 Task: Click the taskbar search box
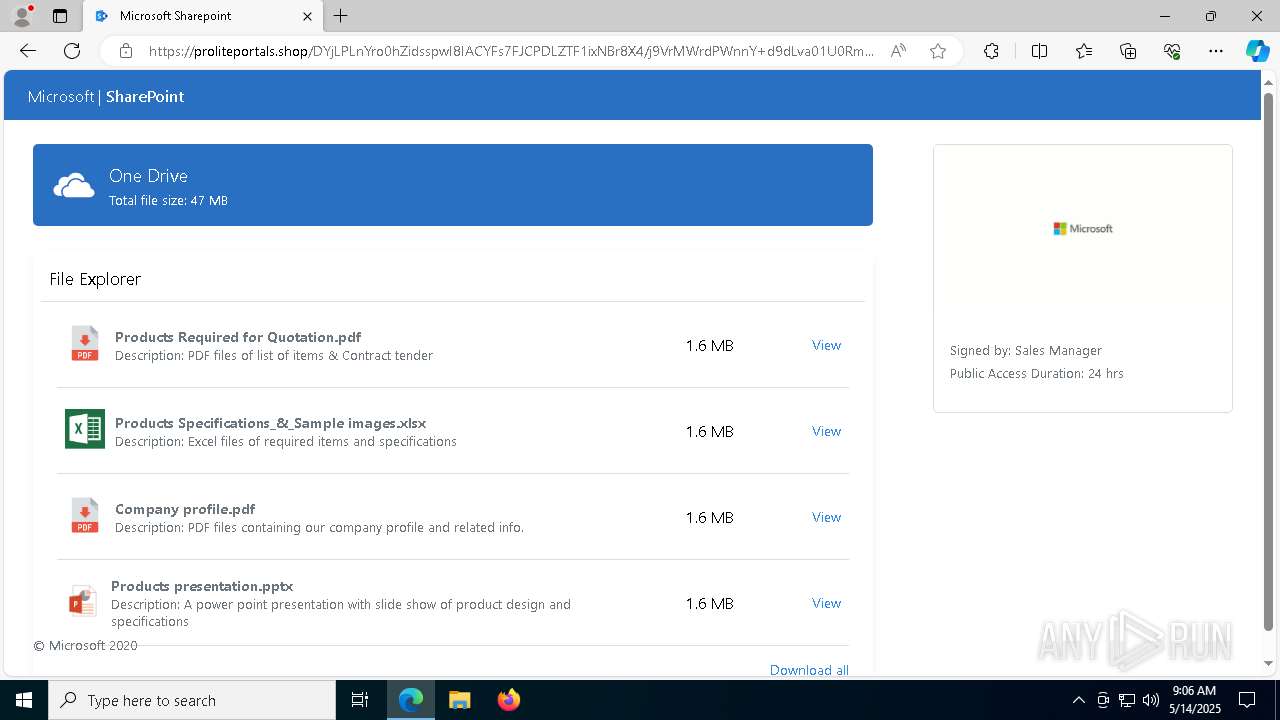[192, 700]
